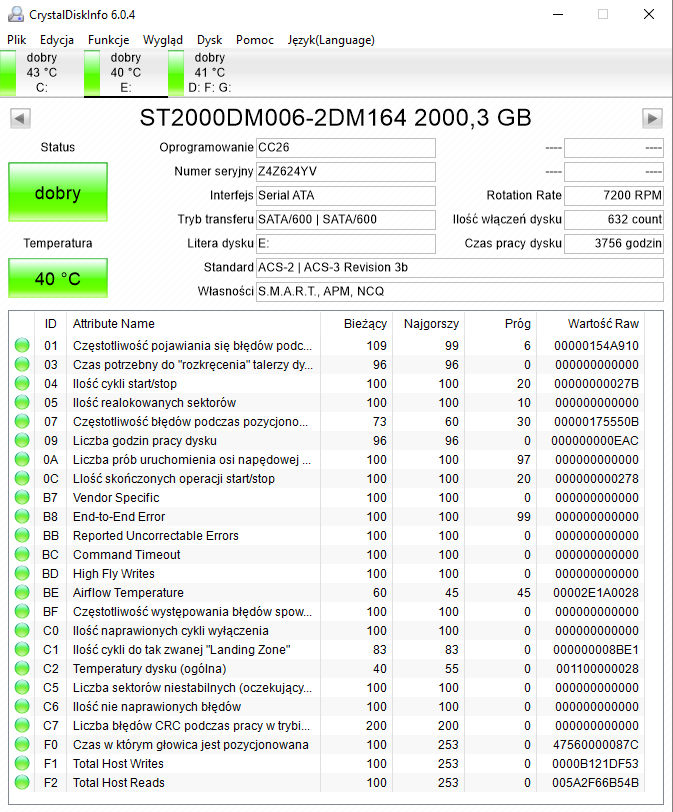The image size is (673, 812).
Task: Click status circle of attribute 04
Action: click(x=22, y=383)
